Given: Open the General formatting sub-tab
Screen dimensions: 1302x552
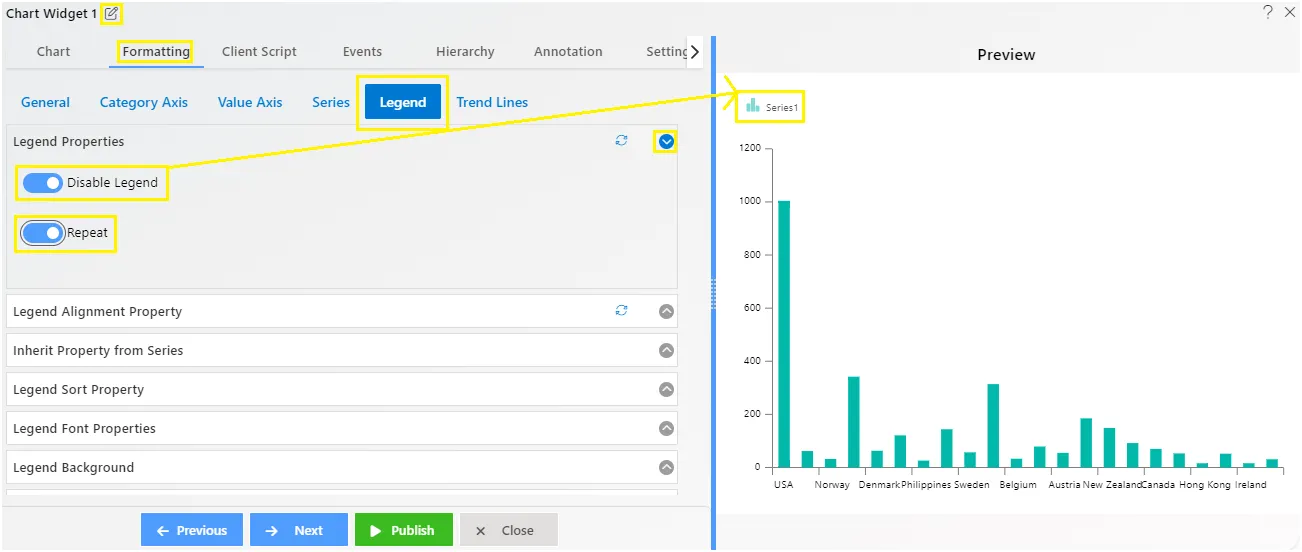Looking at the screenshot, I should (x=45, y=102).
